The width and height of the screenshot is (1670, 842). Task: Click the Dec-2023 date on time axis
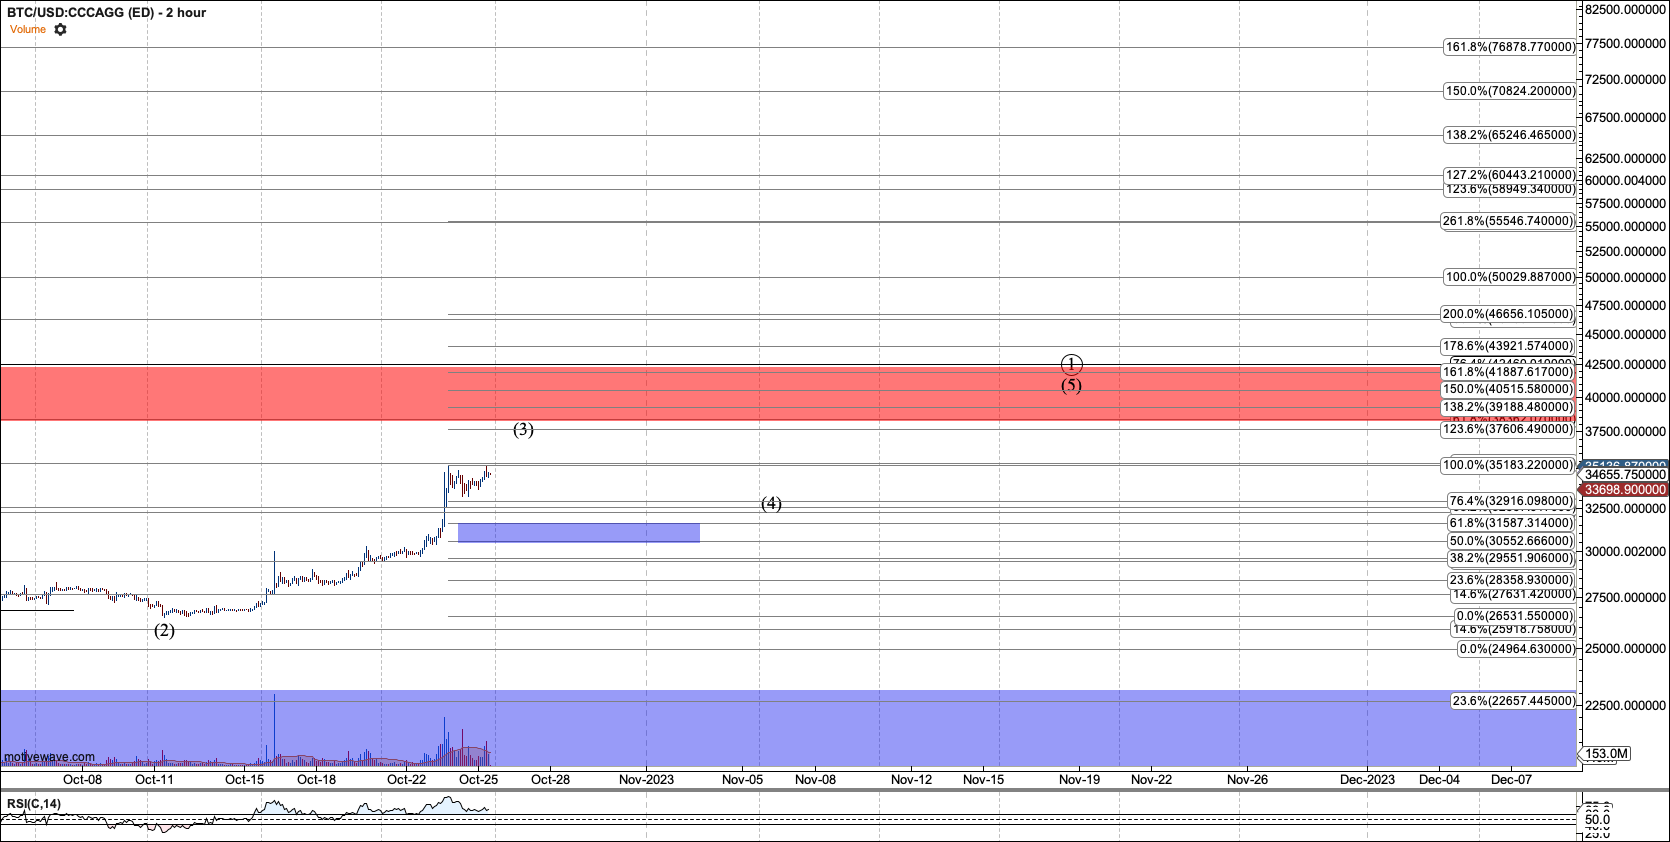[x=1368, y=780]
